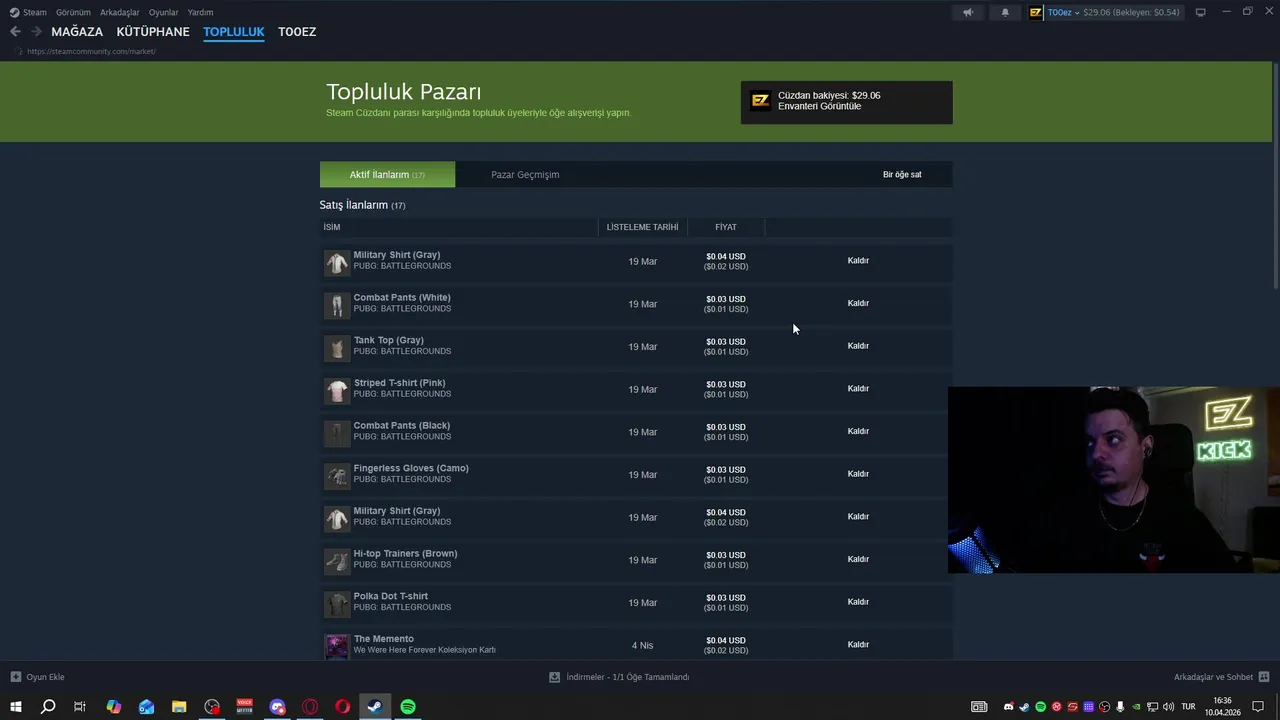Image resolution: width=1280 pixels, height=720 pixels.
Task: Click the FİYAT column header
Action: pyautogui.click(x=726, y=227)
